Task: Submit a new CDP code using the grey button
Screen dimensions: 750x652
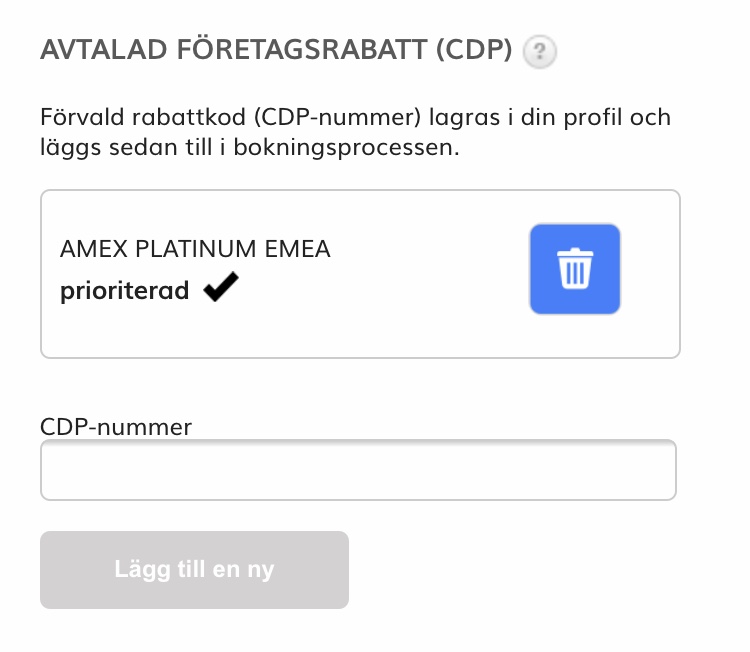Action: click(194, 570)
